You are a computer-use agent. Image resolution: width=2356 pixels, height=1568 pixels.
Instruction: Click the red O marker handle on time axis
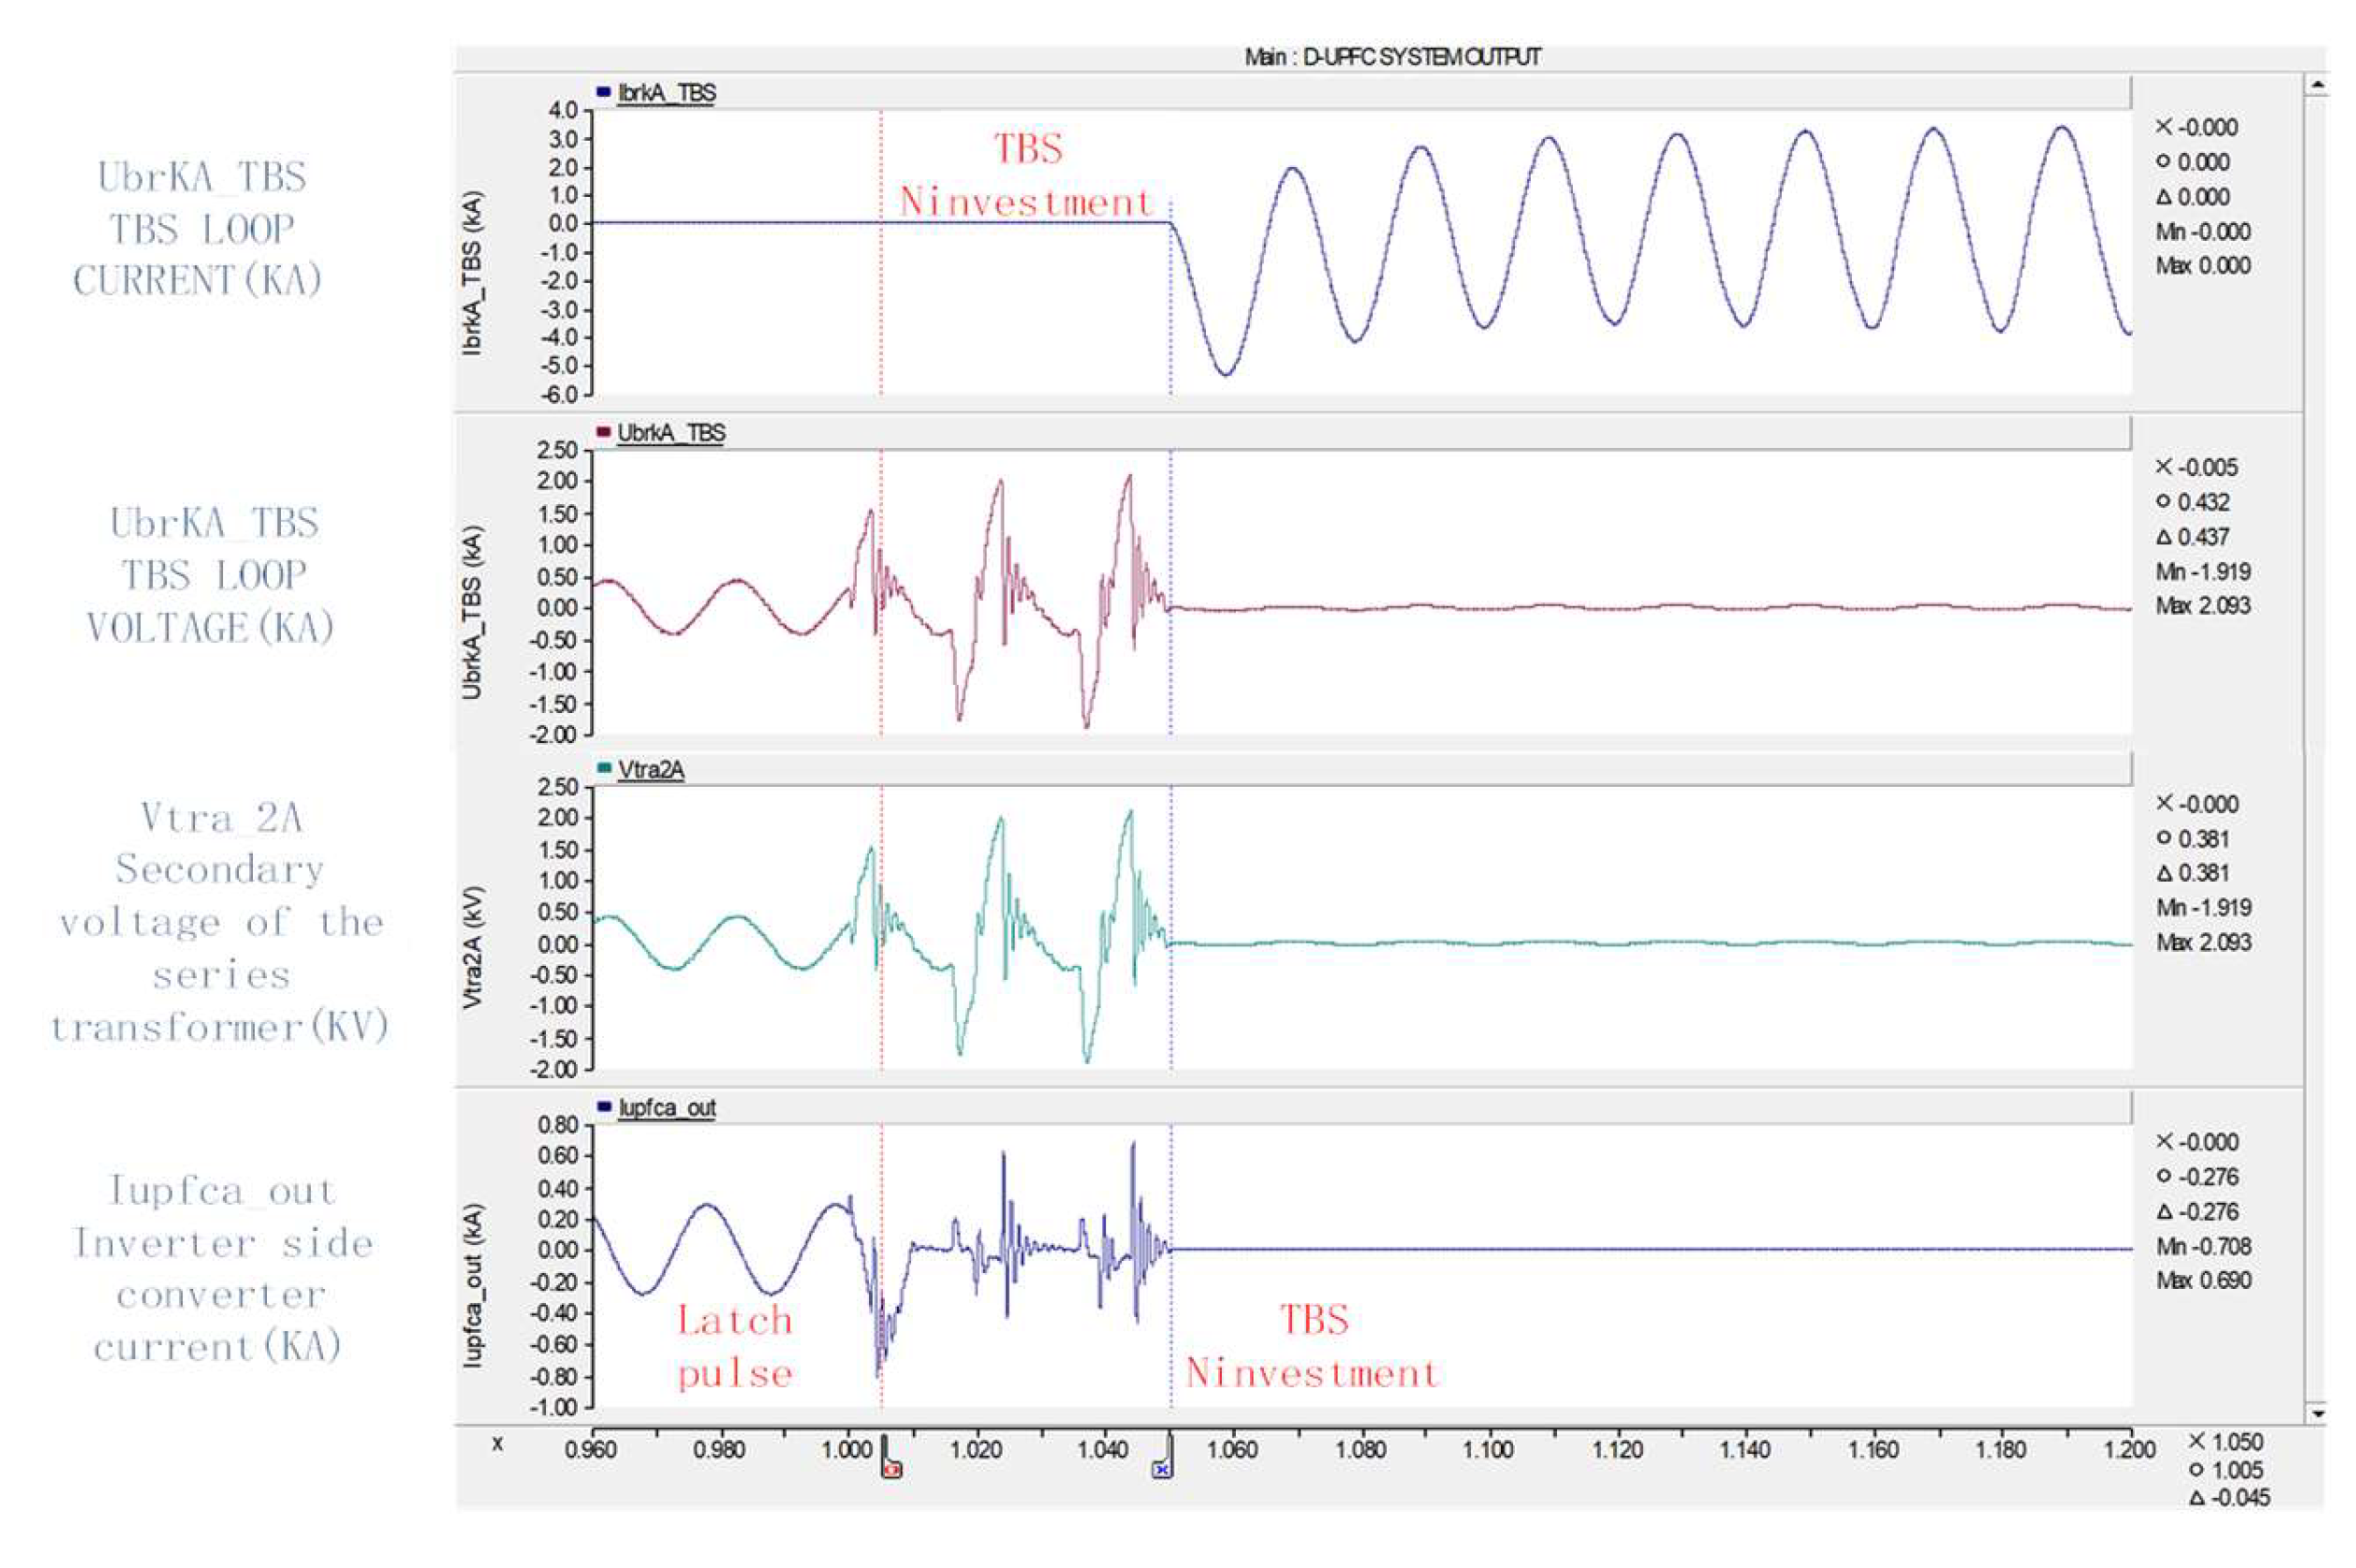pyautogui.click(x=892, y=1469)
